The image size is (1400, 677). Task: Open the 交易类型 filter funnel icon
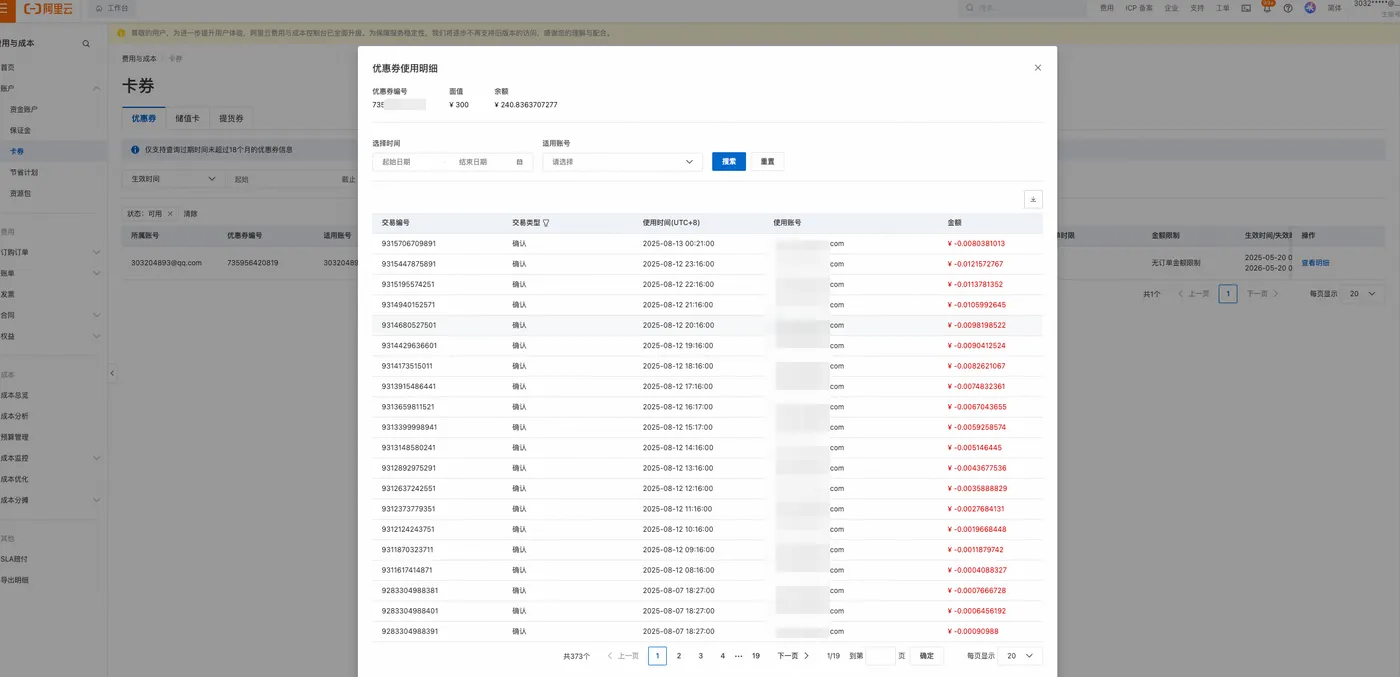pos(546,223)
